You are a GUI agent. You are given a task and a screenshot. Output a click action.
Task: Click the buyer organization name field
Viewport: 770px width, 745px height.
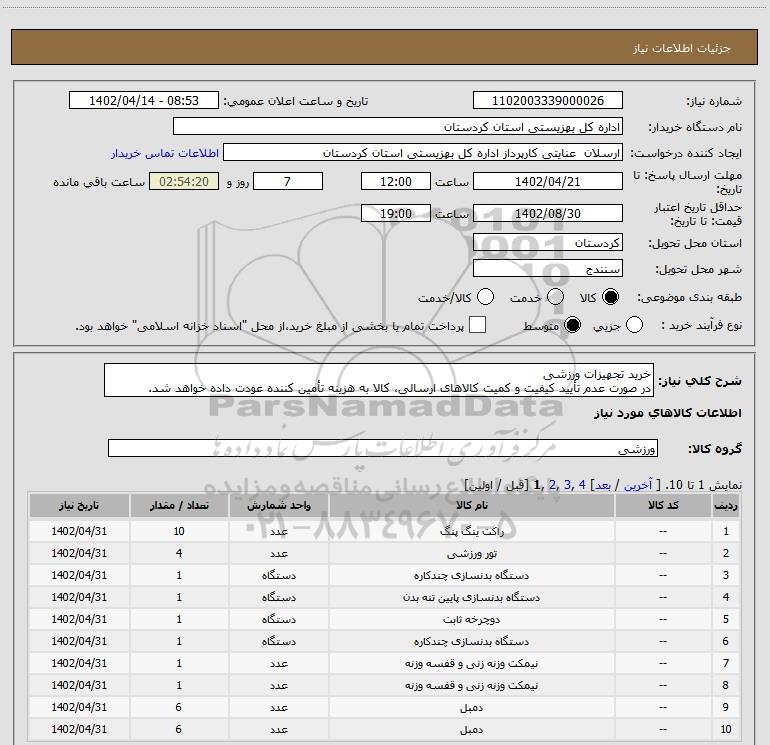(x=398, y=127)
